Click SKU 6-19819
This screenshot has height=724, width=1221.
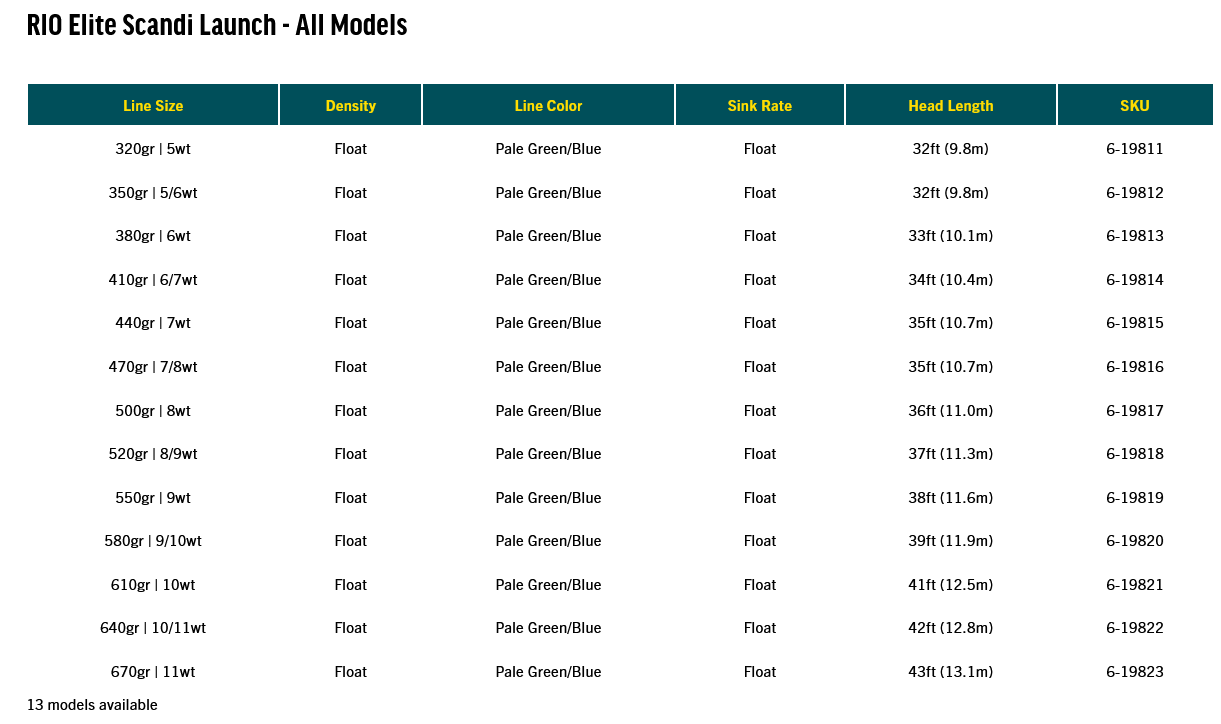coord(1135,498)
